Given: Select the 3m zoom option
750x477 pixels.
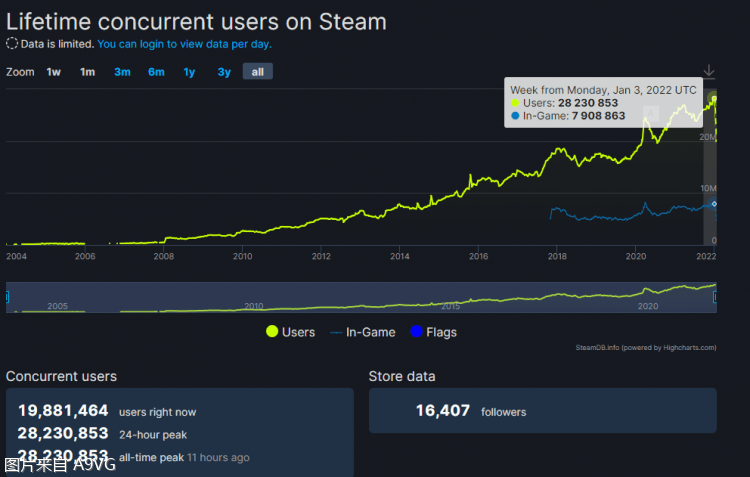Looking at the screenshot, I should coord(122,72).
